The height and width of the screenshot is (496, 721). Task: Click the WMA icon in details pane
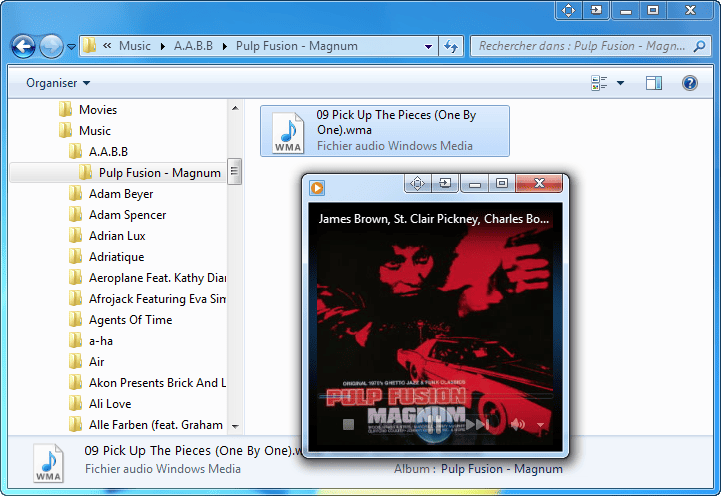click(48, 463)
